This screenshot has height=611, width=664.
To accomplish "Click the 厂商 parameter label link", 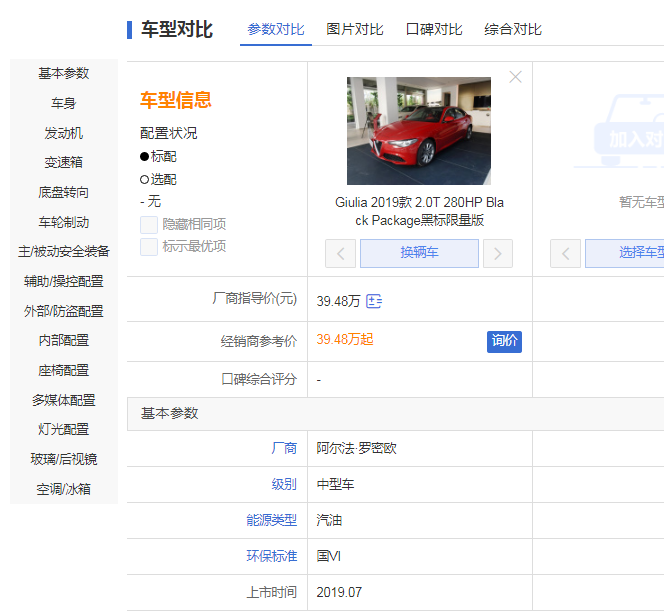I will (284, 448).
